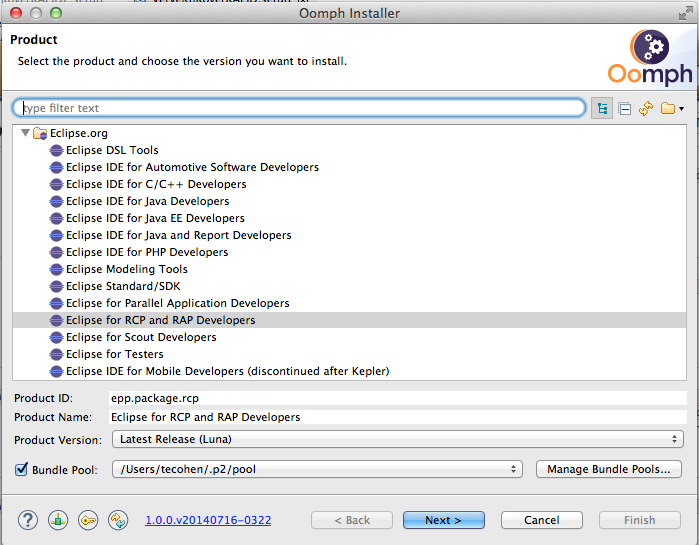Click the Eclipse IDE for PHP Developers icon
The width and height of the screenshot is (699, 545).
pyautogui.click(x=56, y=253)
